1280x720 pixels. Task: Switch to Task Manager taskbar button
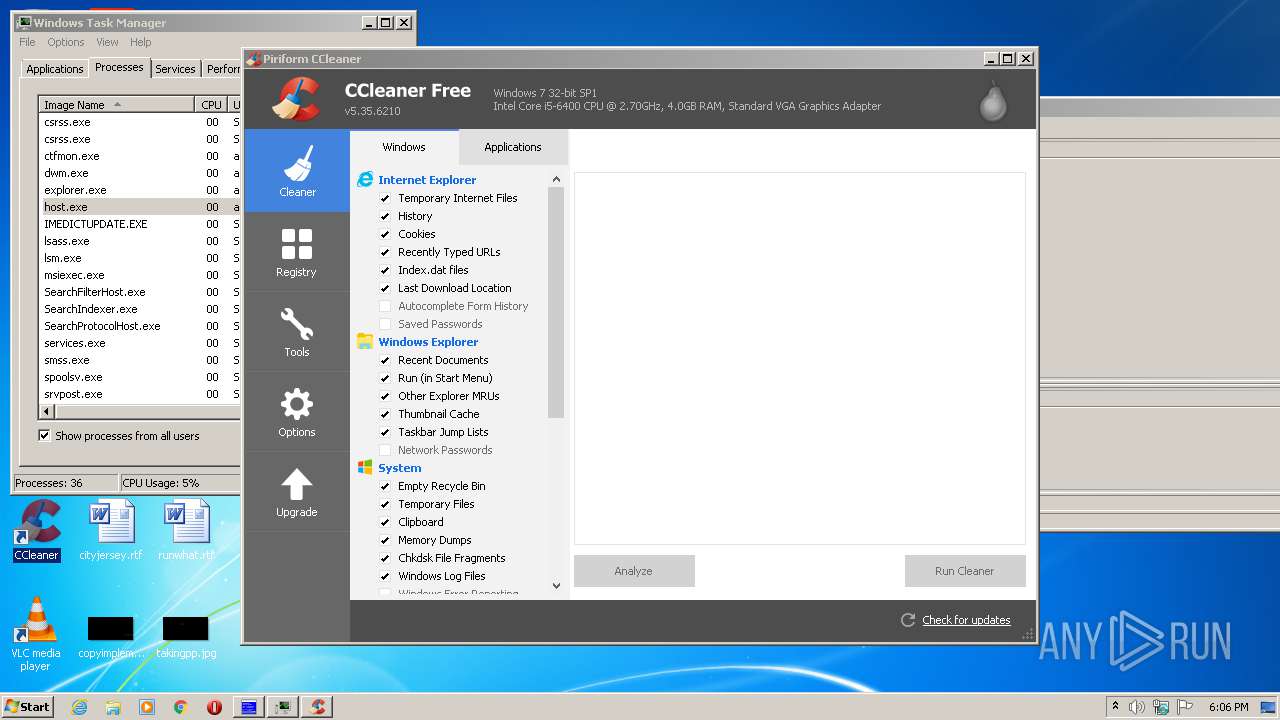click(283, 707)
